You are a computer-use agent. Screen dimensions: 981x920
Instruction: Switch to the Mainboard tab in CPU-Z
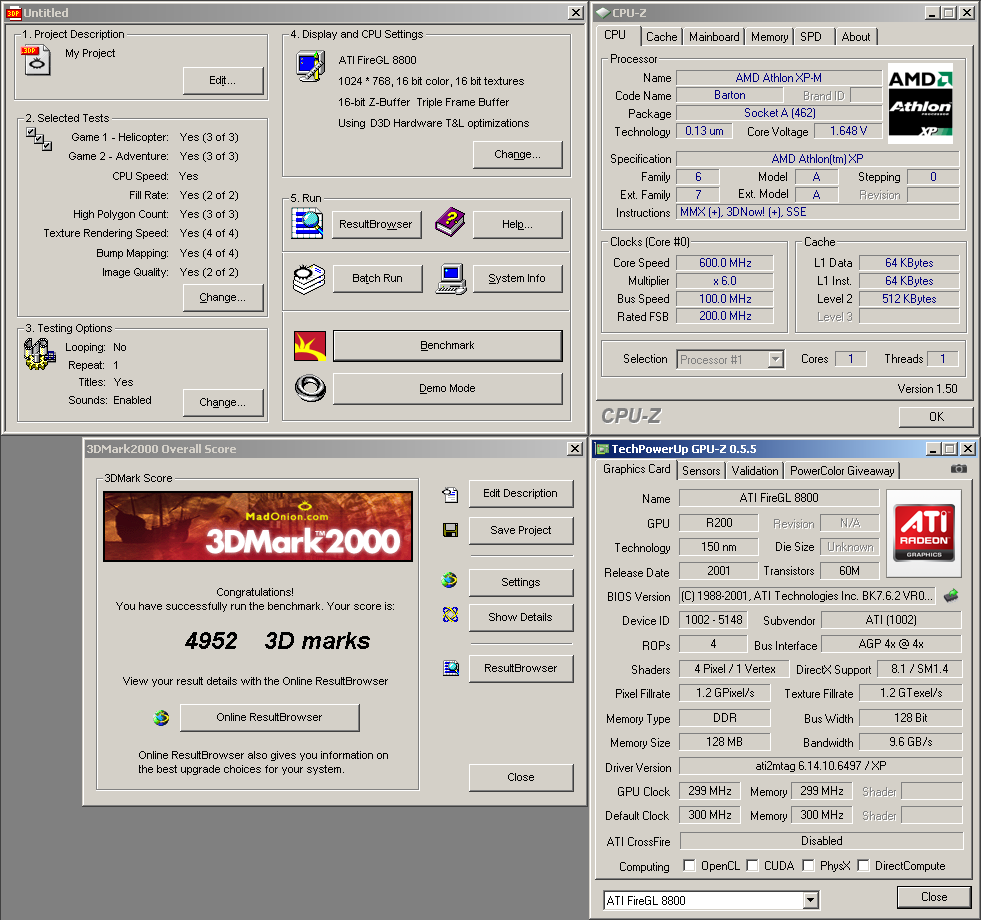click(x=714, y=37)
